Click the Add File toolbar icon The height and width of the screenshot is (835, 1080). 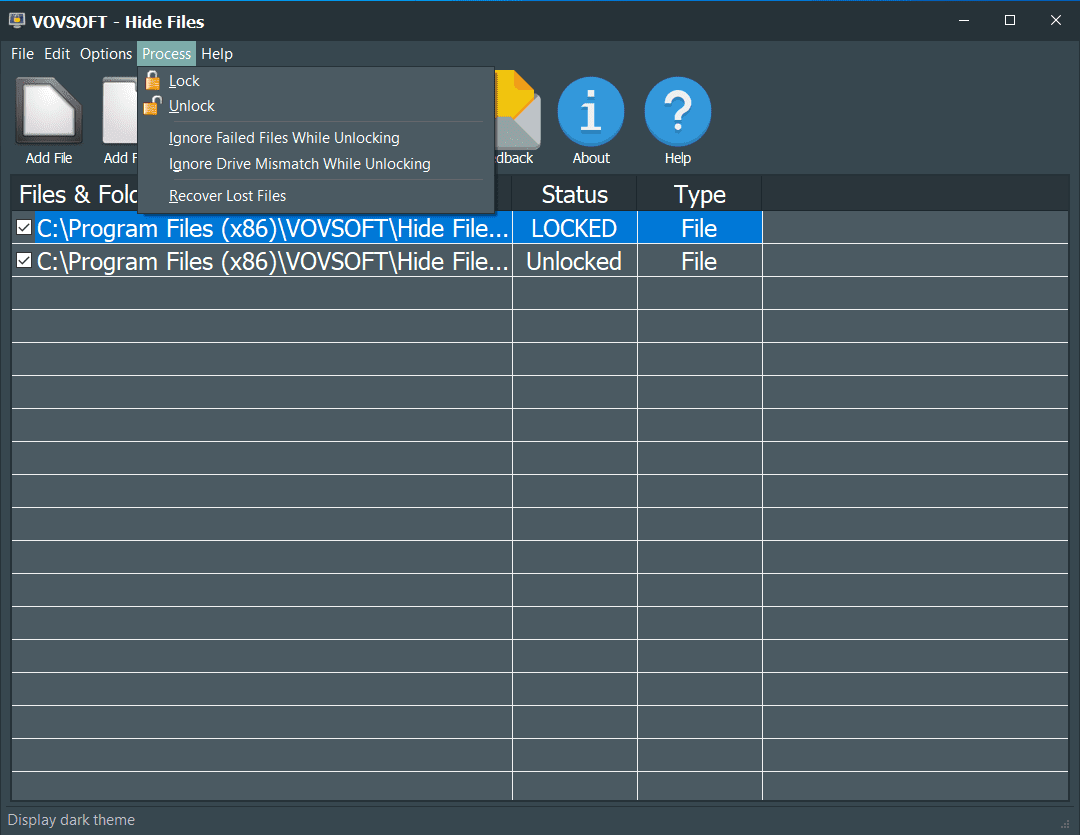[49, 111]
